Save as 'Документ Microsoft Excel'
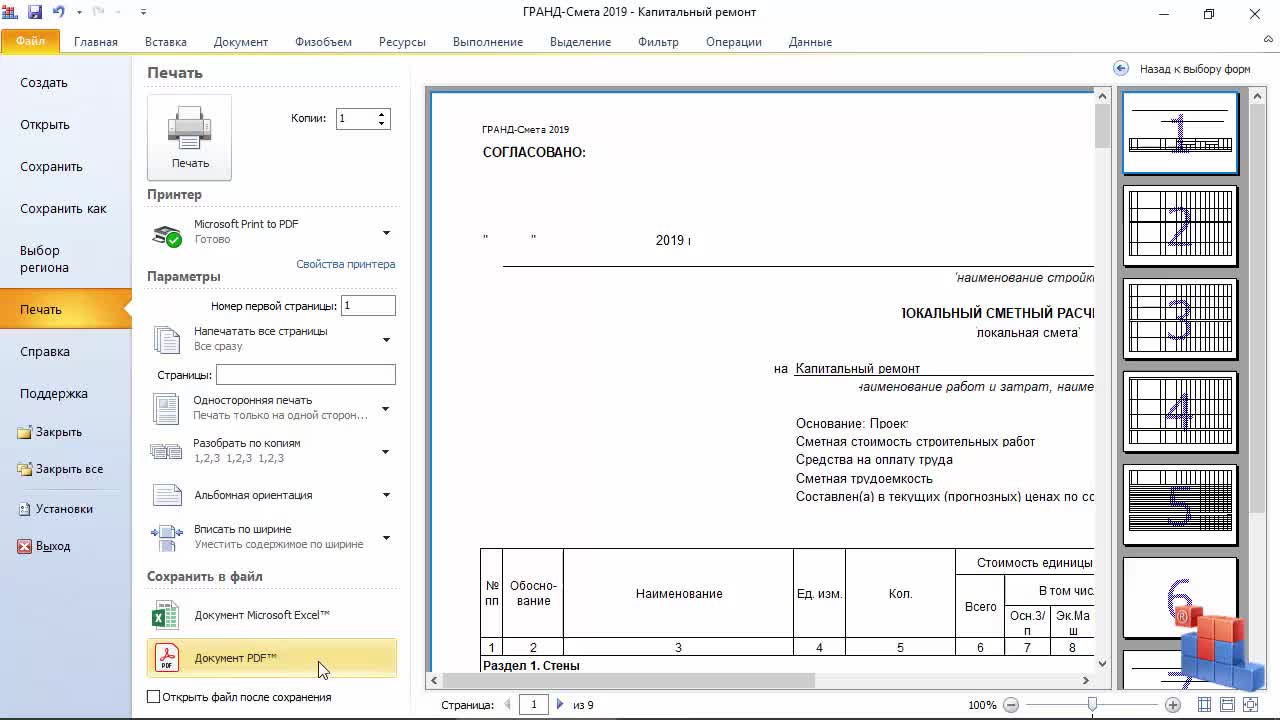This screenshot has width=1280, height=720. (272, 615)
